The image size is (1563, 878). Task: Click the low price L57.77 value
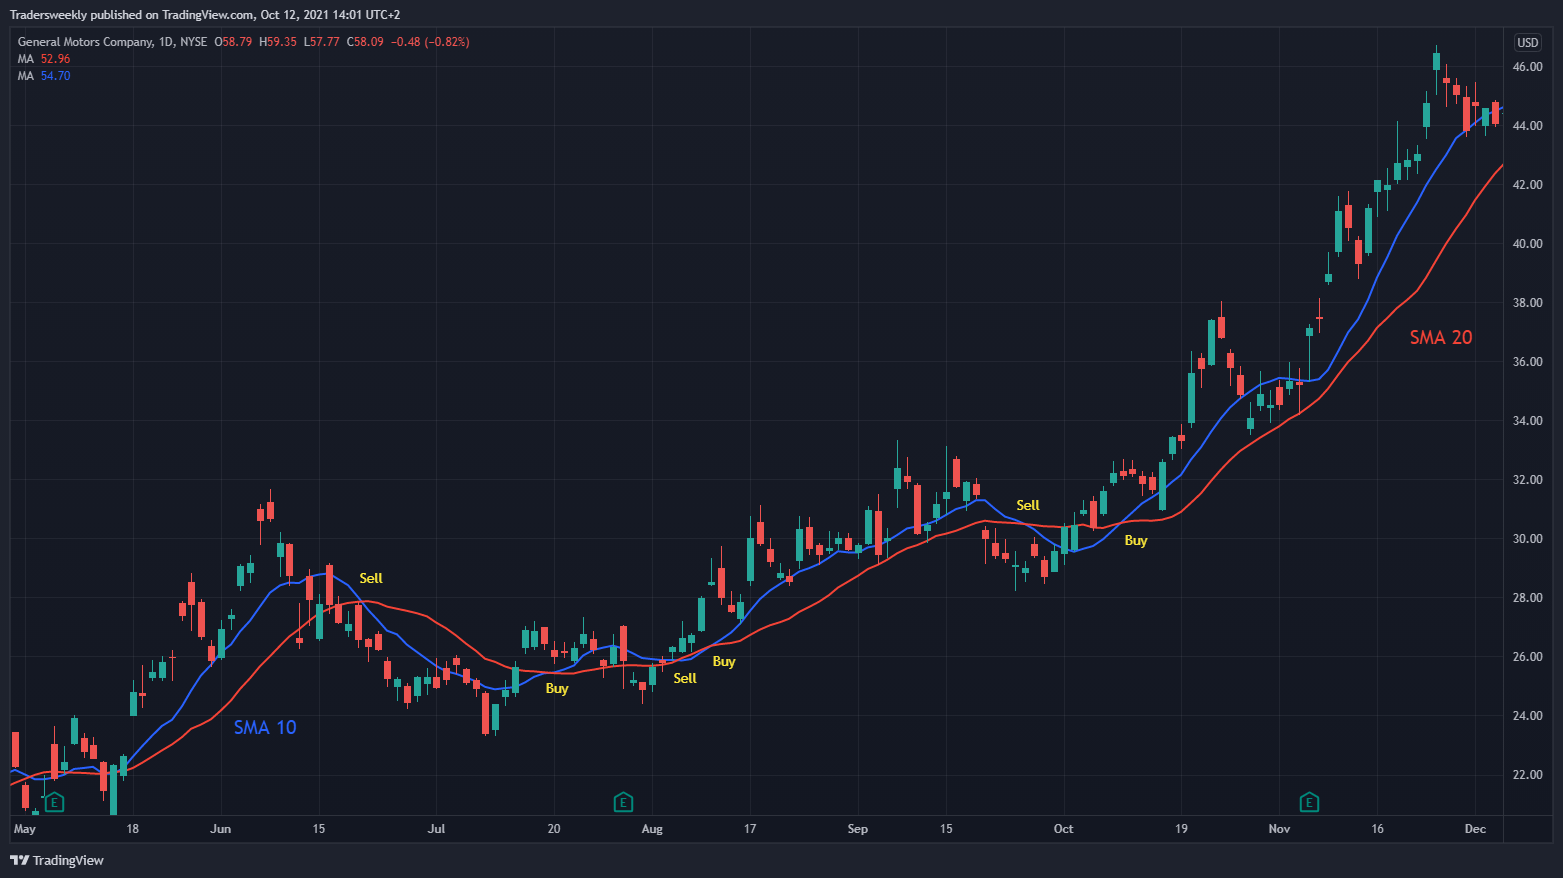click(x=322, y=42)
